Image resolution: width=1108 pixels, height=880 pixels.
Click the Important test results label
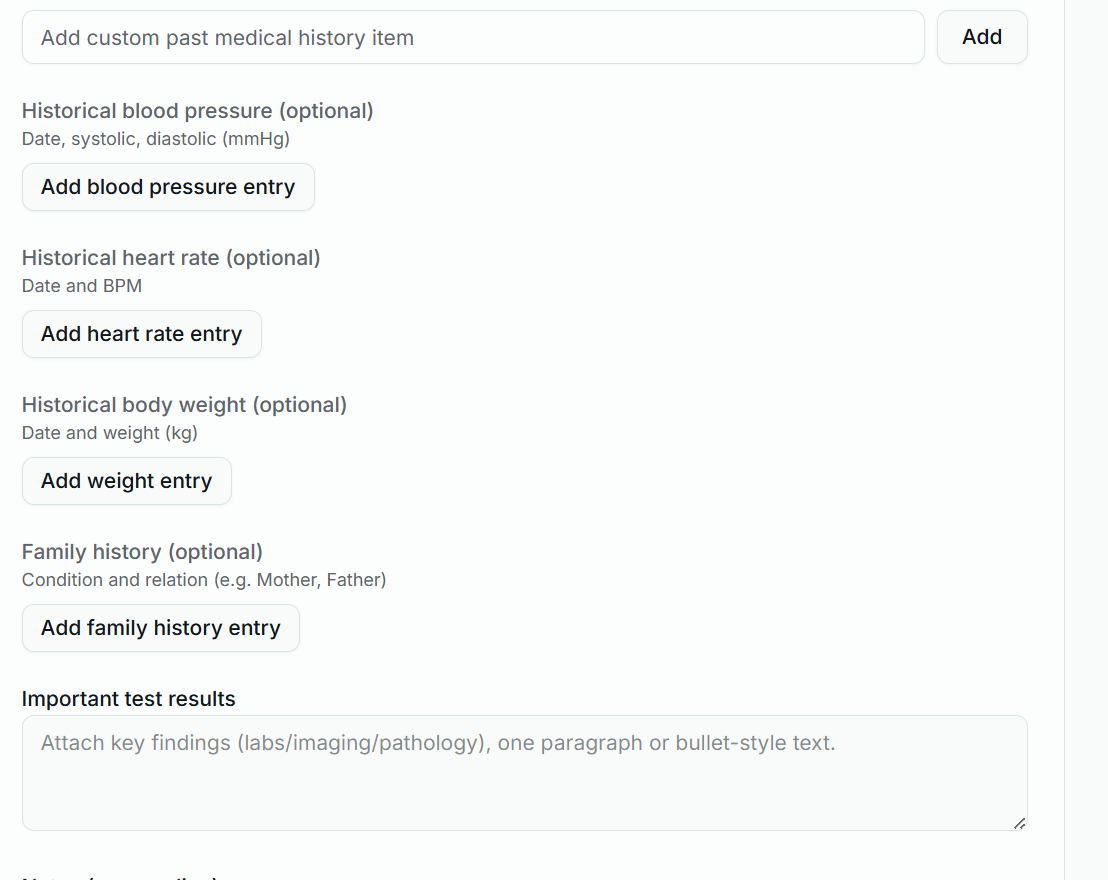coord(128,698)
